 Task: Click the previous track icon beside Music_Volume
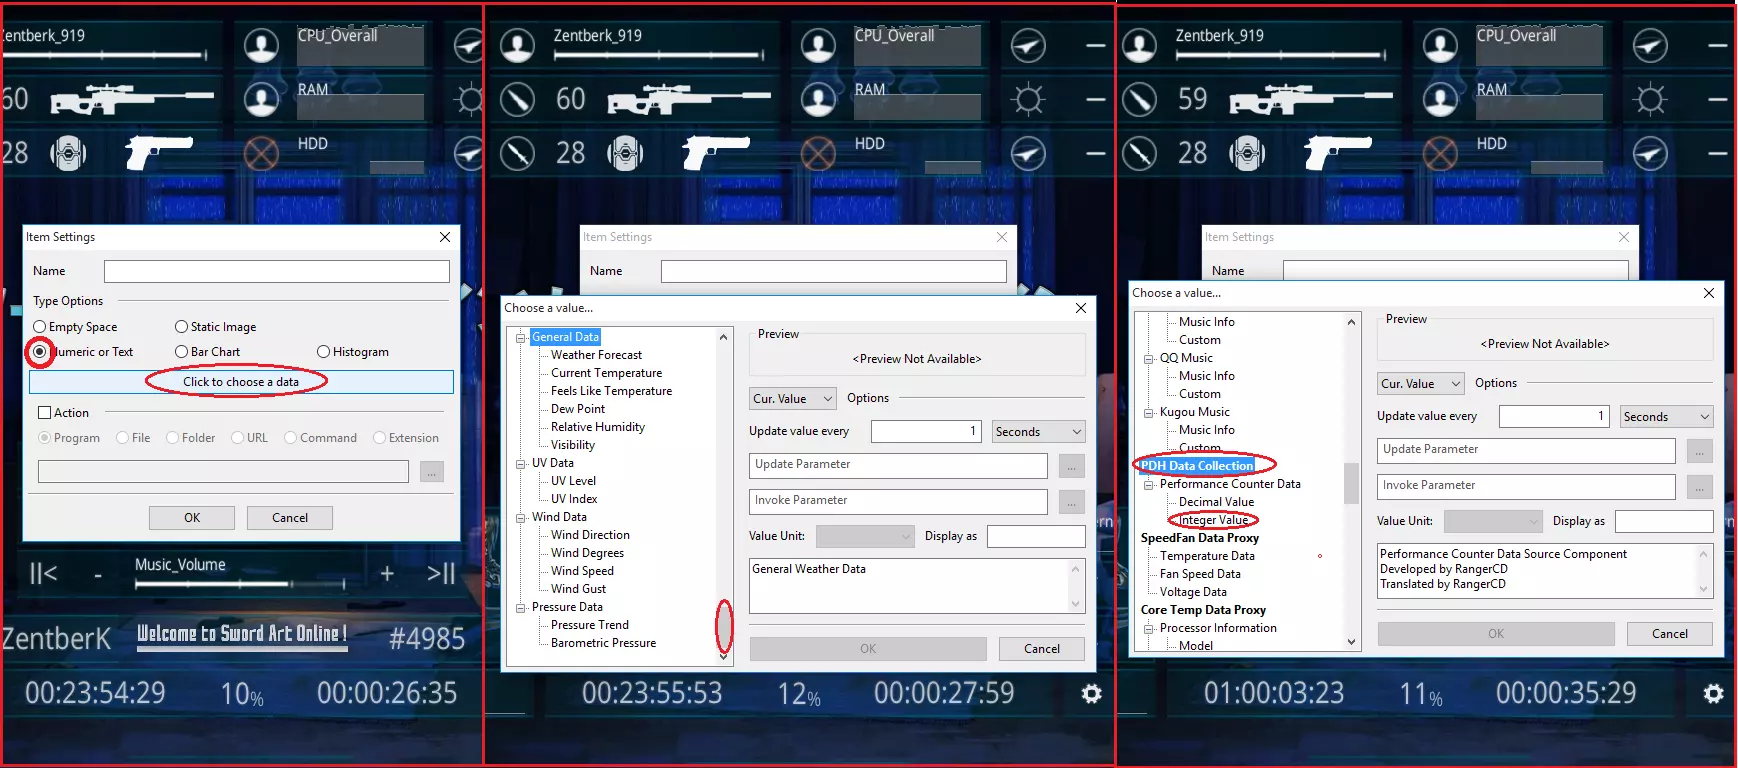tap(43, 573)
